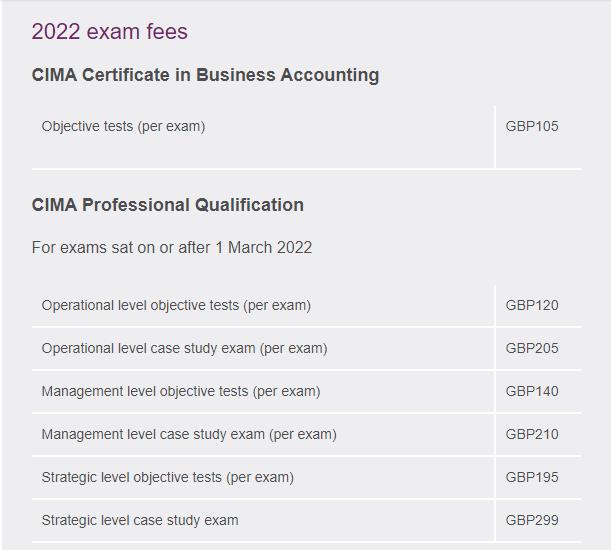Click the '1 March 2022' date text

click(x=264, y=247)
